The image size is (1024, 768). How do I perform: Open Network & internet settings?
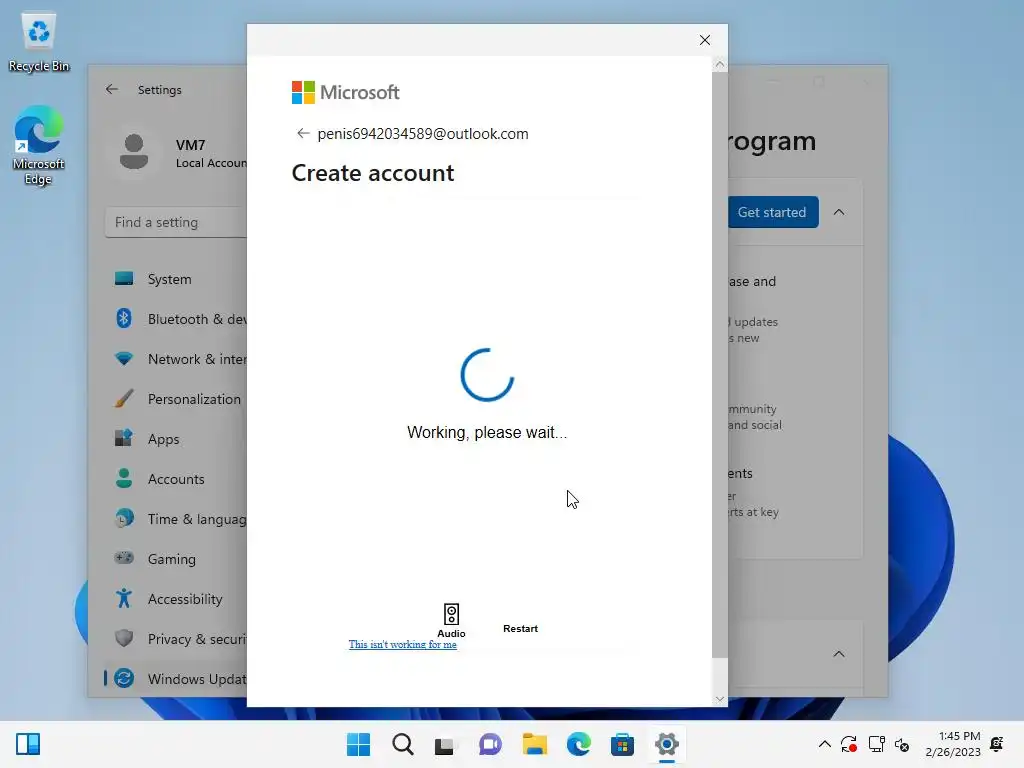coord(176,359)
